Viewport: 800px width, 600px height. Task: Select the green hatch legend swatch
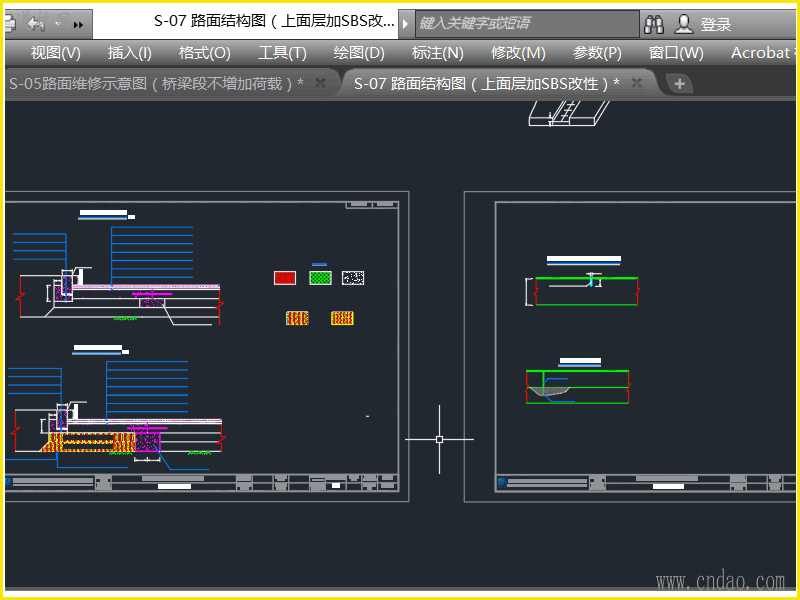320,278
